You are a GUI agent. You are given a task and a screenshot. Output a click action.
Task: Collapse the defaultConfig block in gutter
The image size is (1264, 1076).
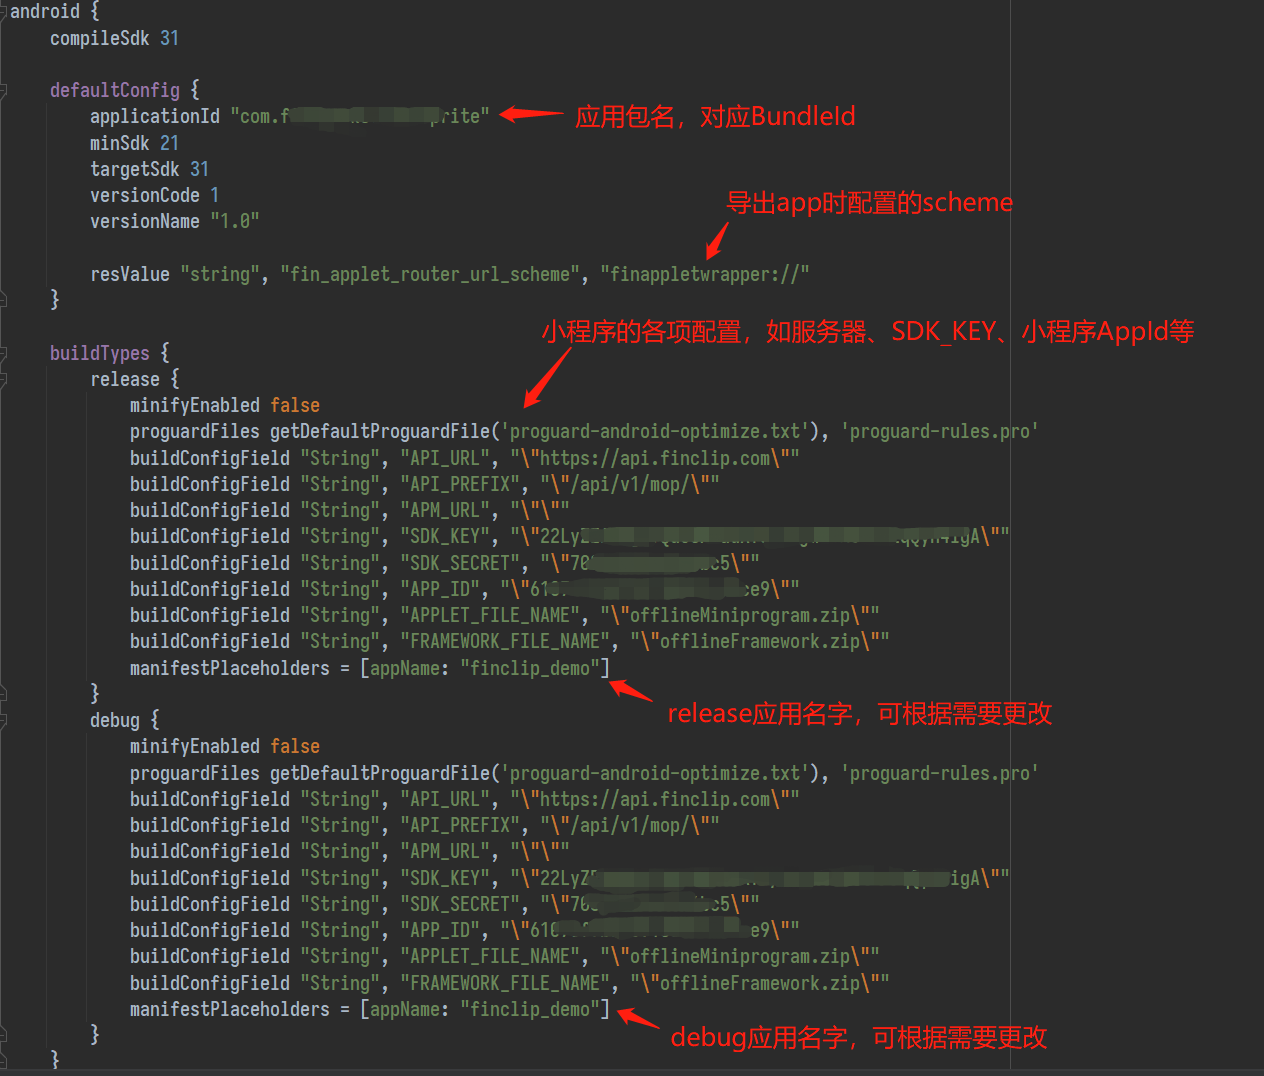tap(3, 91)
